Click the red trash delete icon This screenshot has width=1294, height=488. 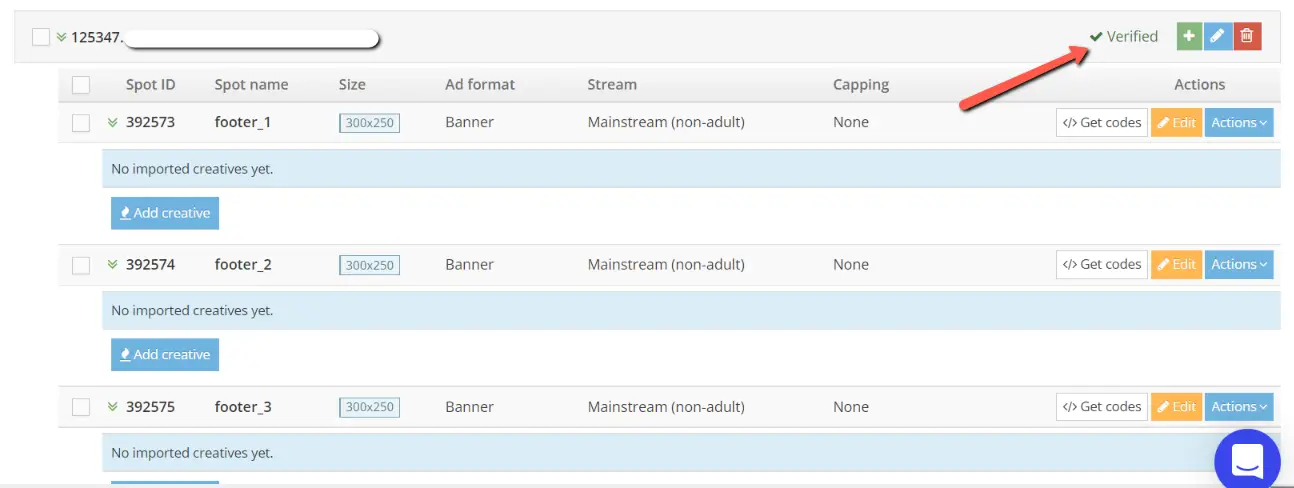(1247, 36)
